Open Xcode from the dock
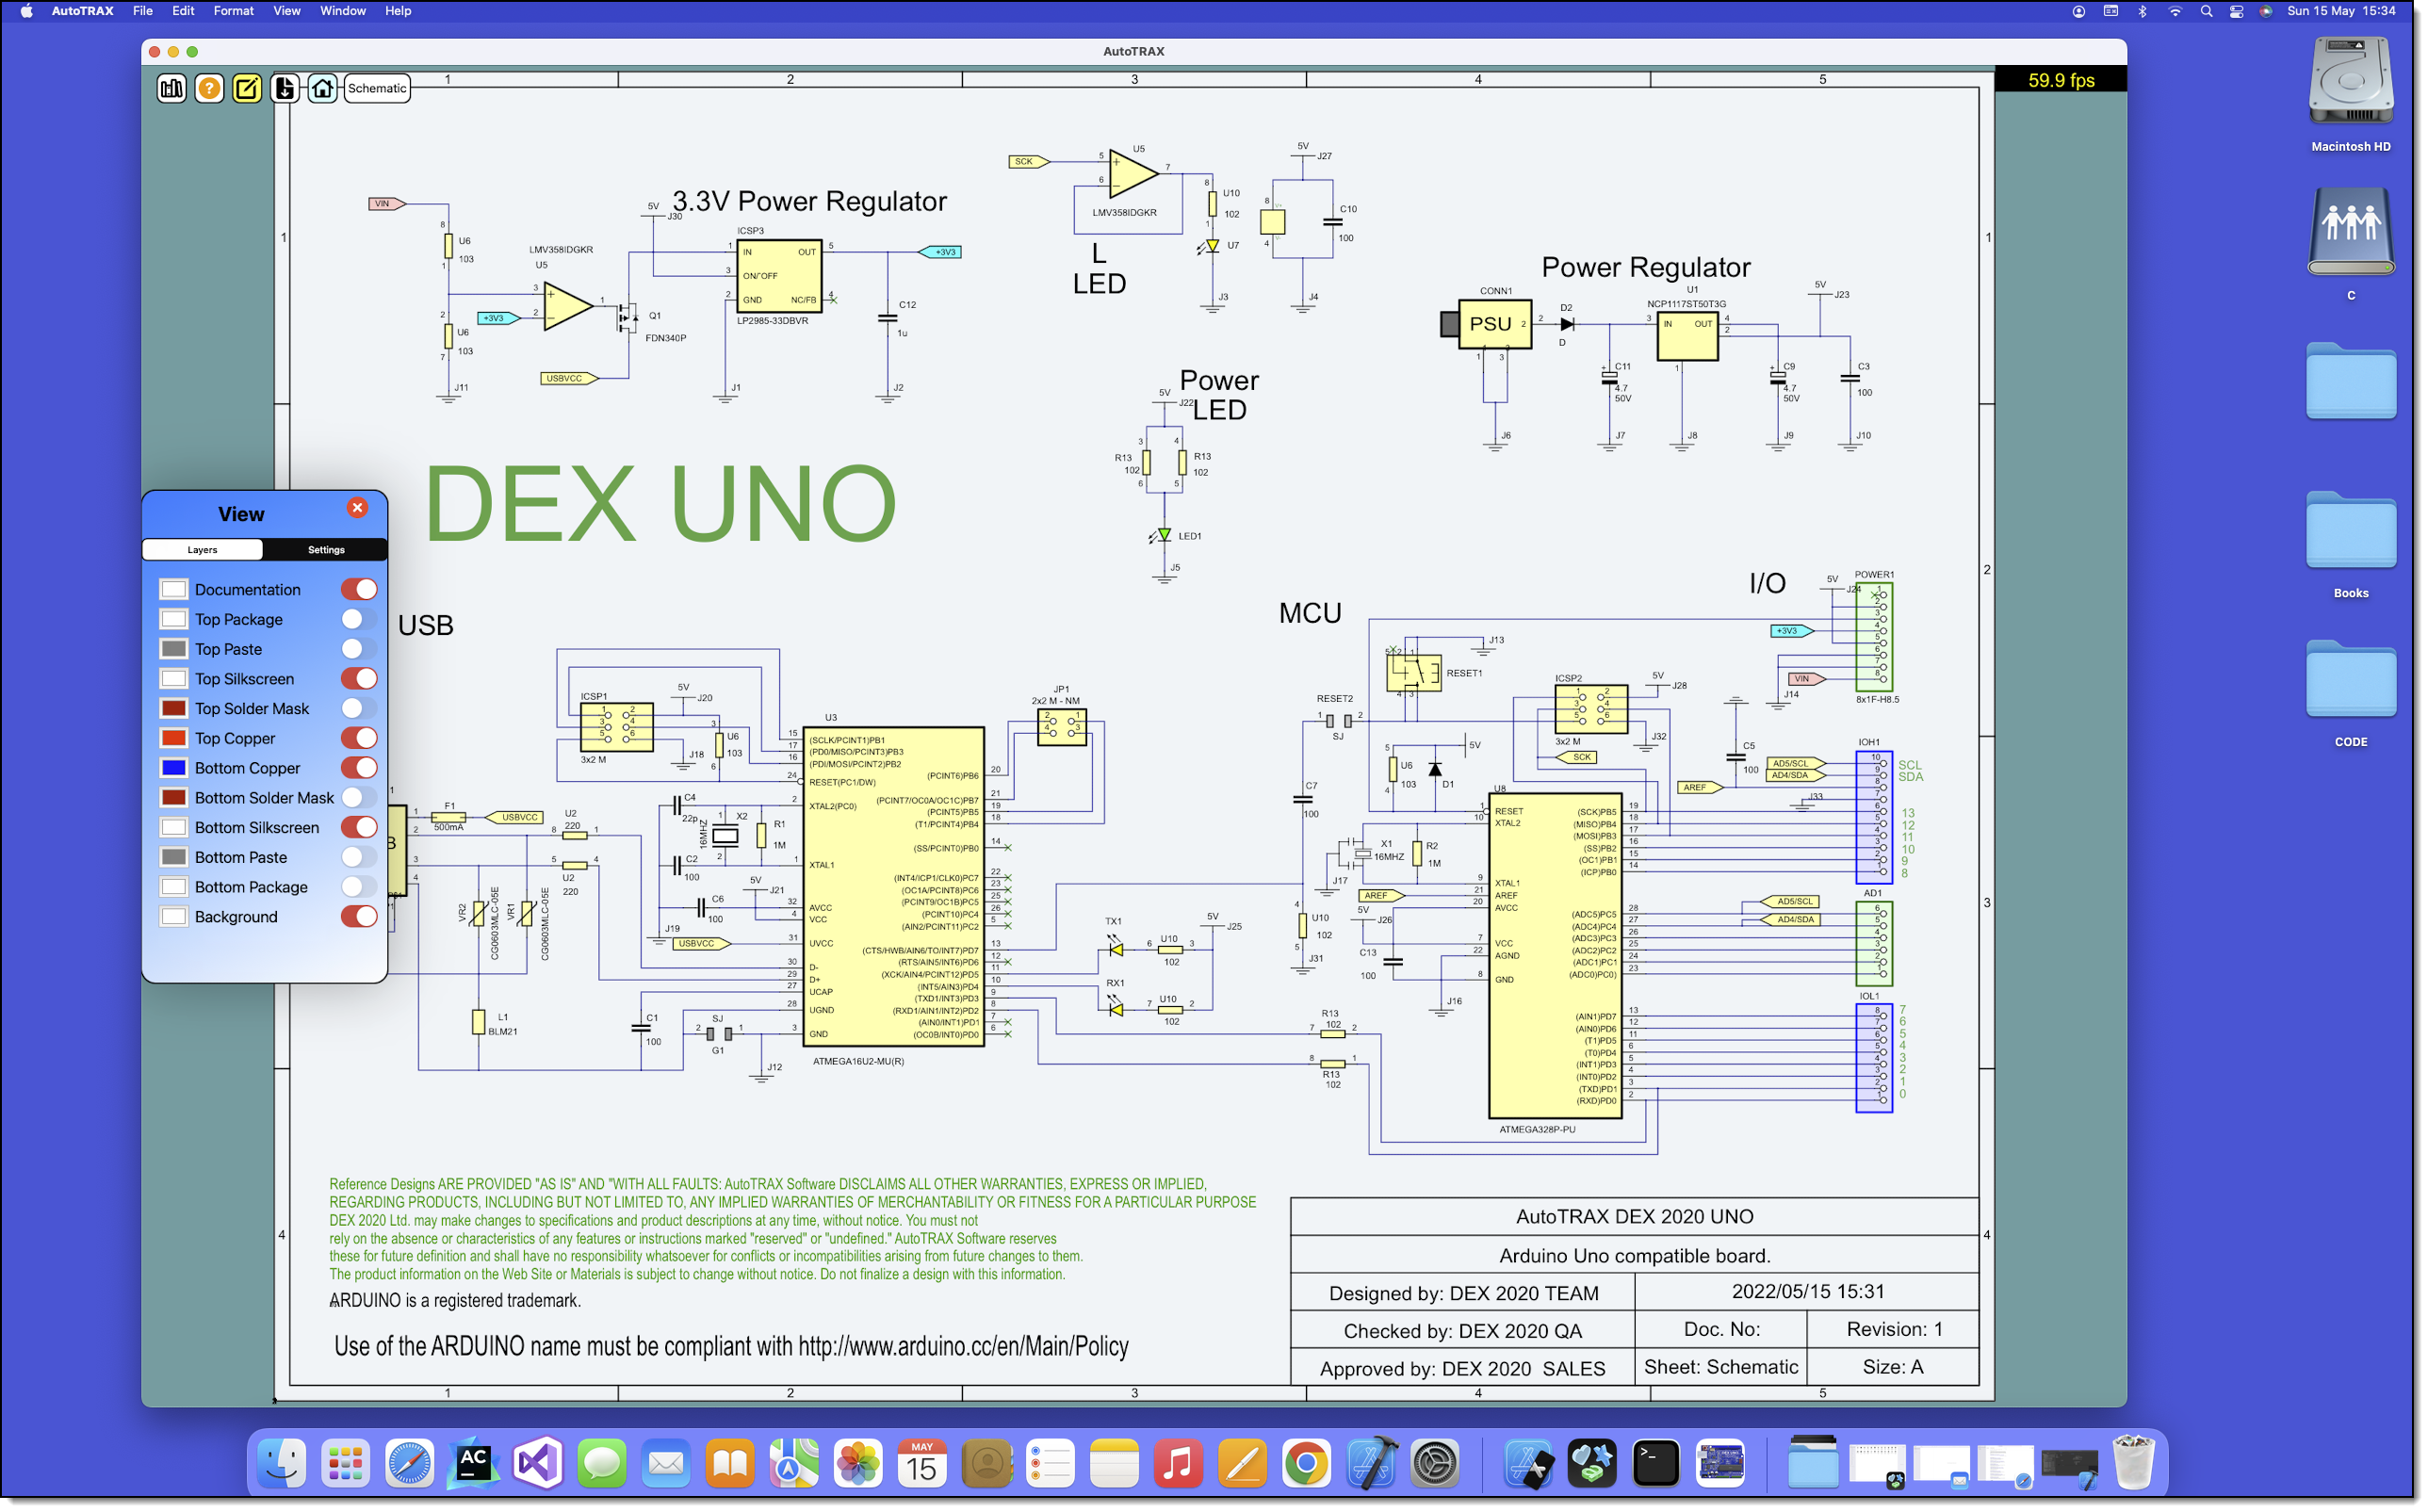The height and width of the screenshot is (1512, 2428). pyautogui.click(x=1371, y=1465)
